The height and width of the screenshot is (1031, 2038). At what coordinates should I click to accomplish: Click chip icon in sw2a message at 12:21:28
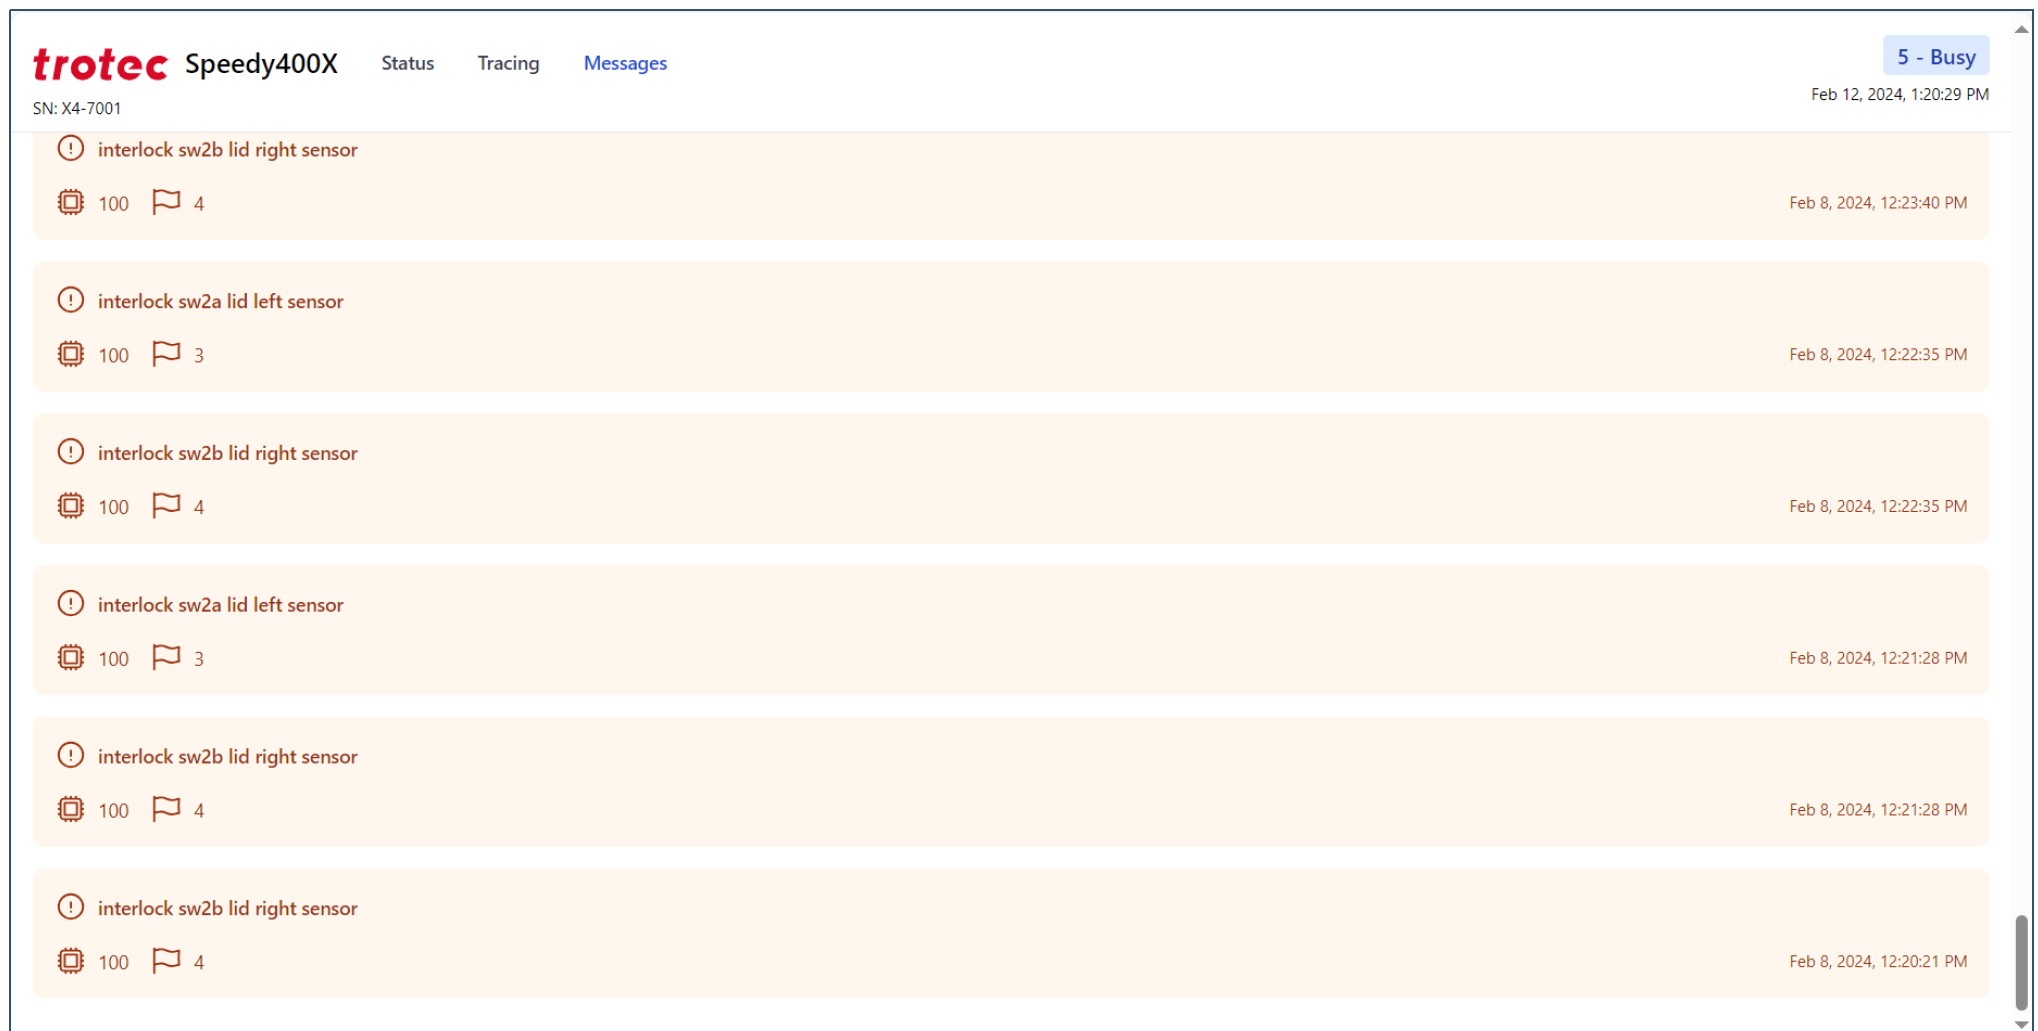click(71, 658)
